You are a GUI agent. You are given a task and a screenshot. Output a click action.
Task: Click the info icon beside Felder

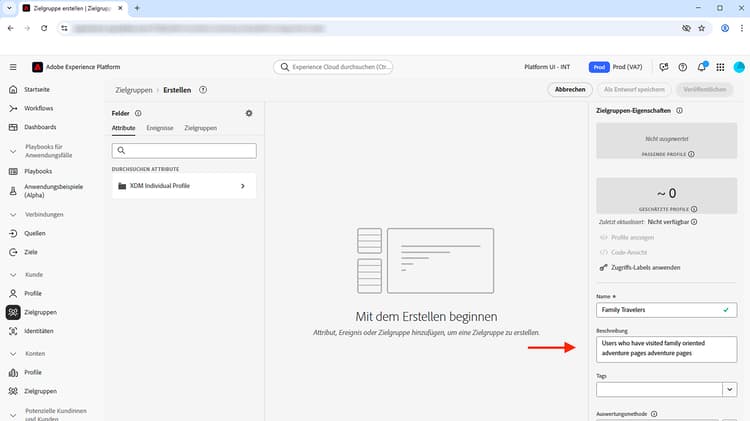tap(138, 113)
